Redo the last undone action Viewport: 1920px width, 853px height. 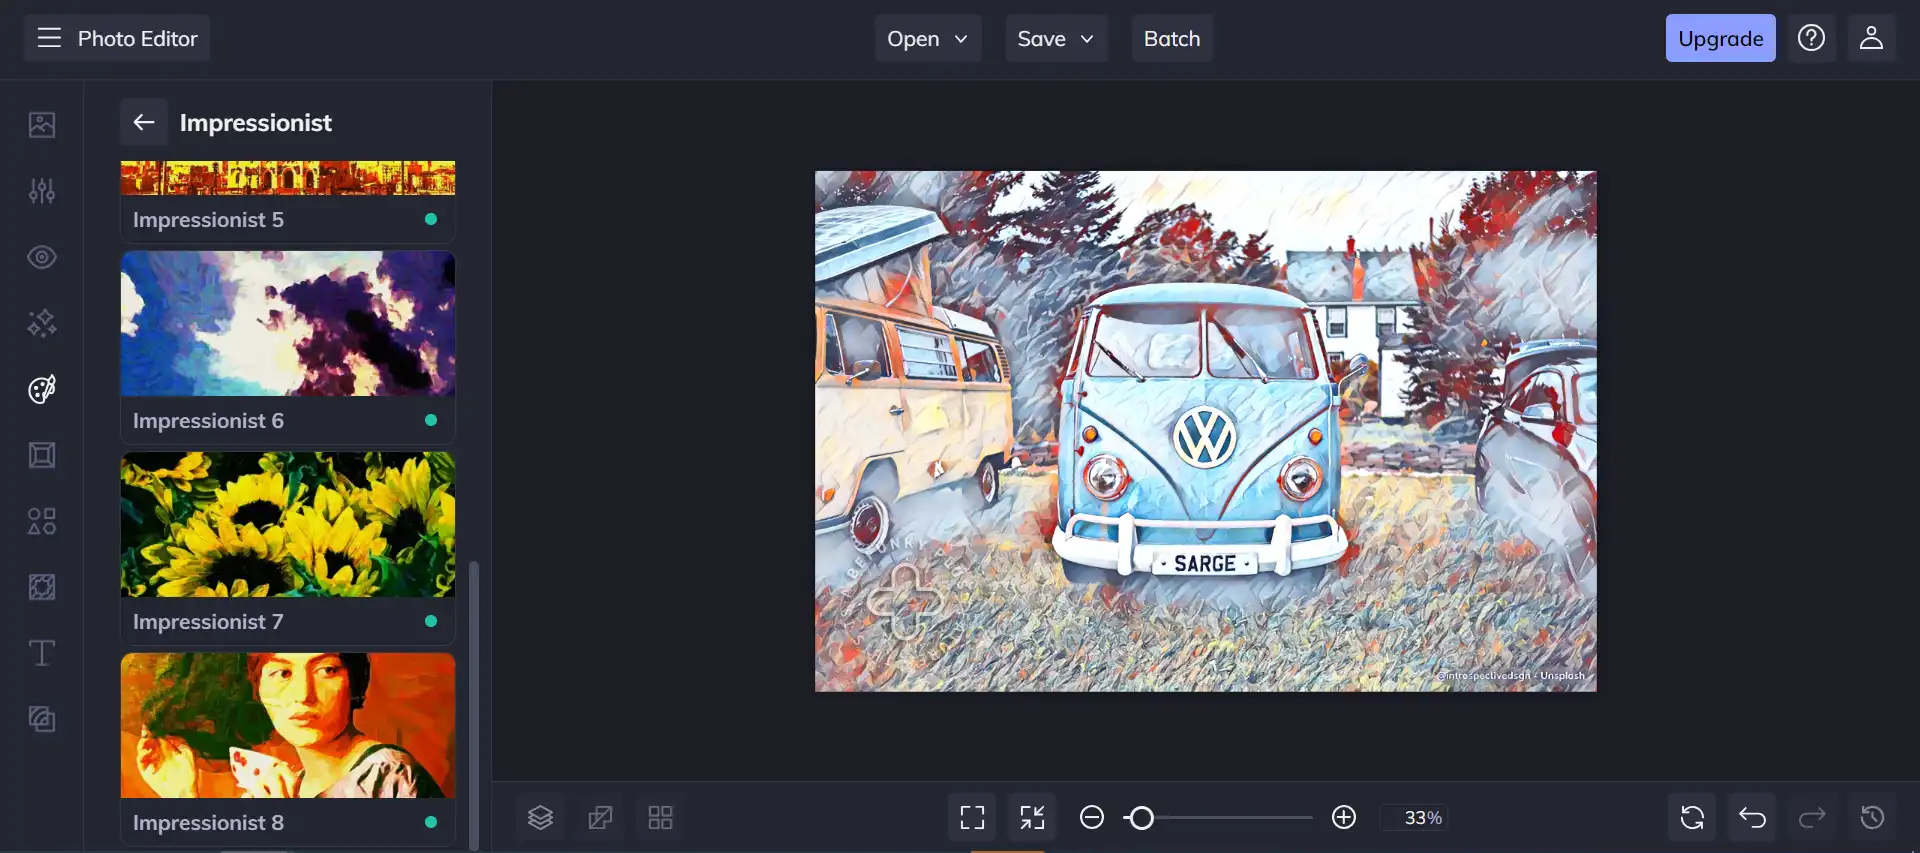[x=1812, y=818]
